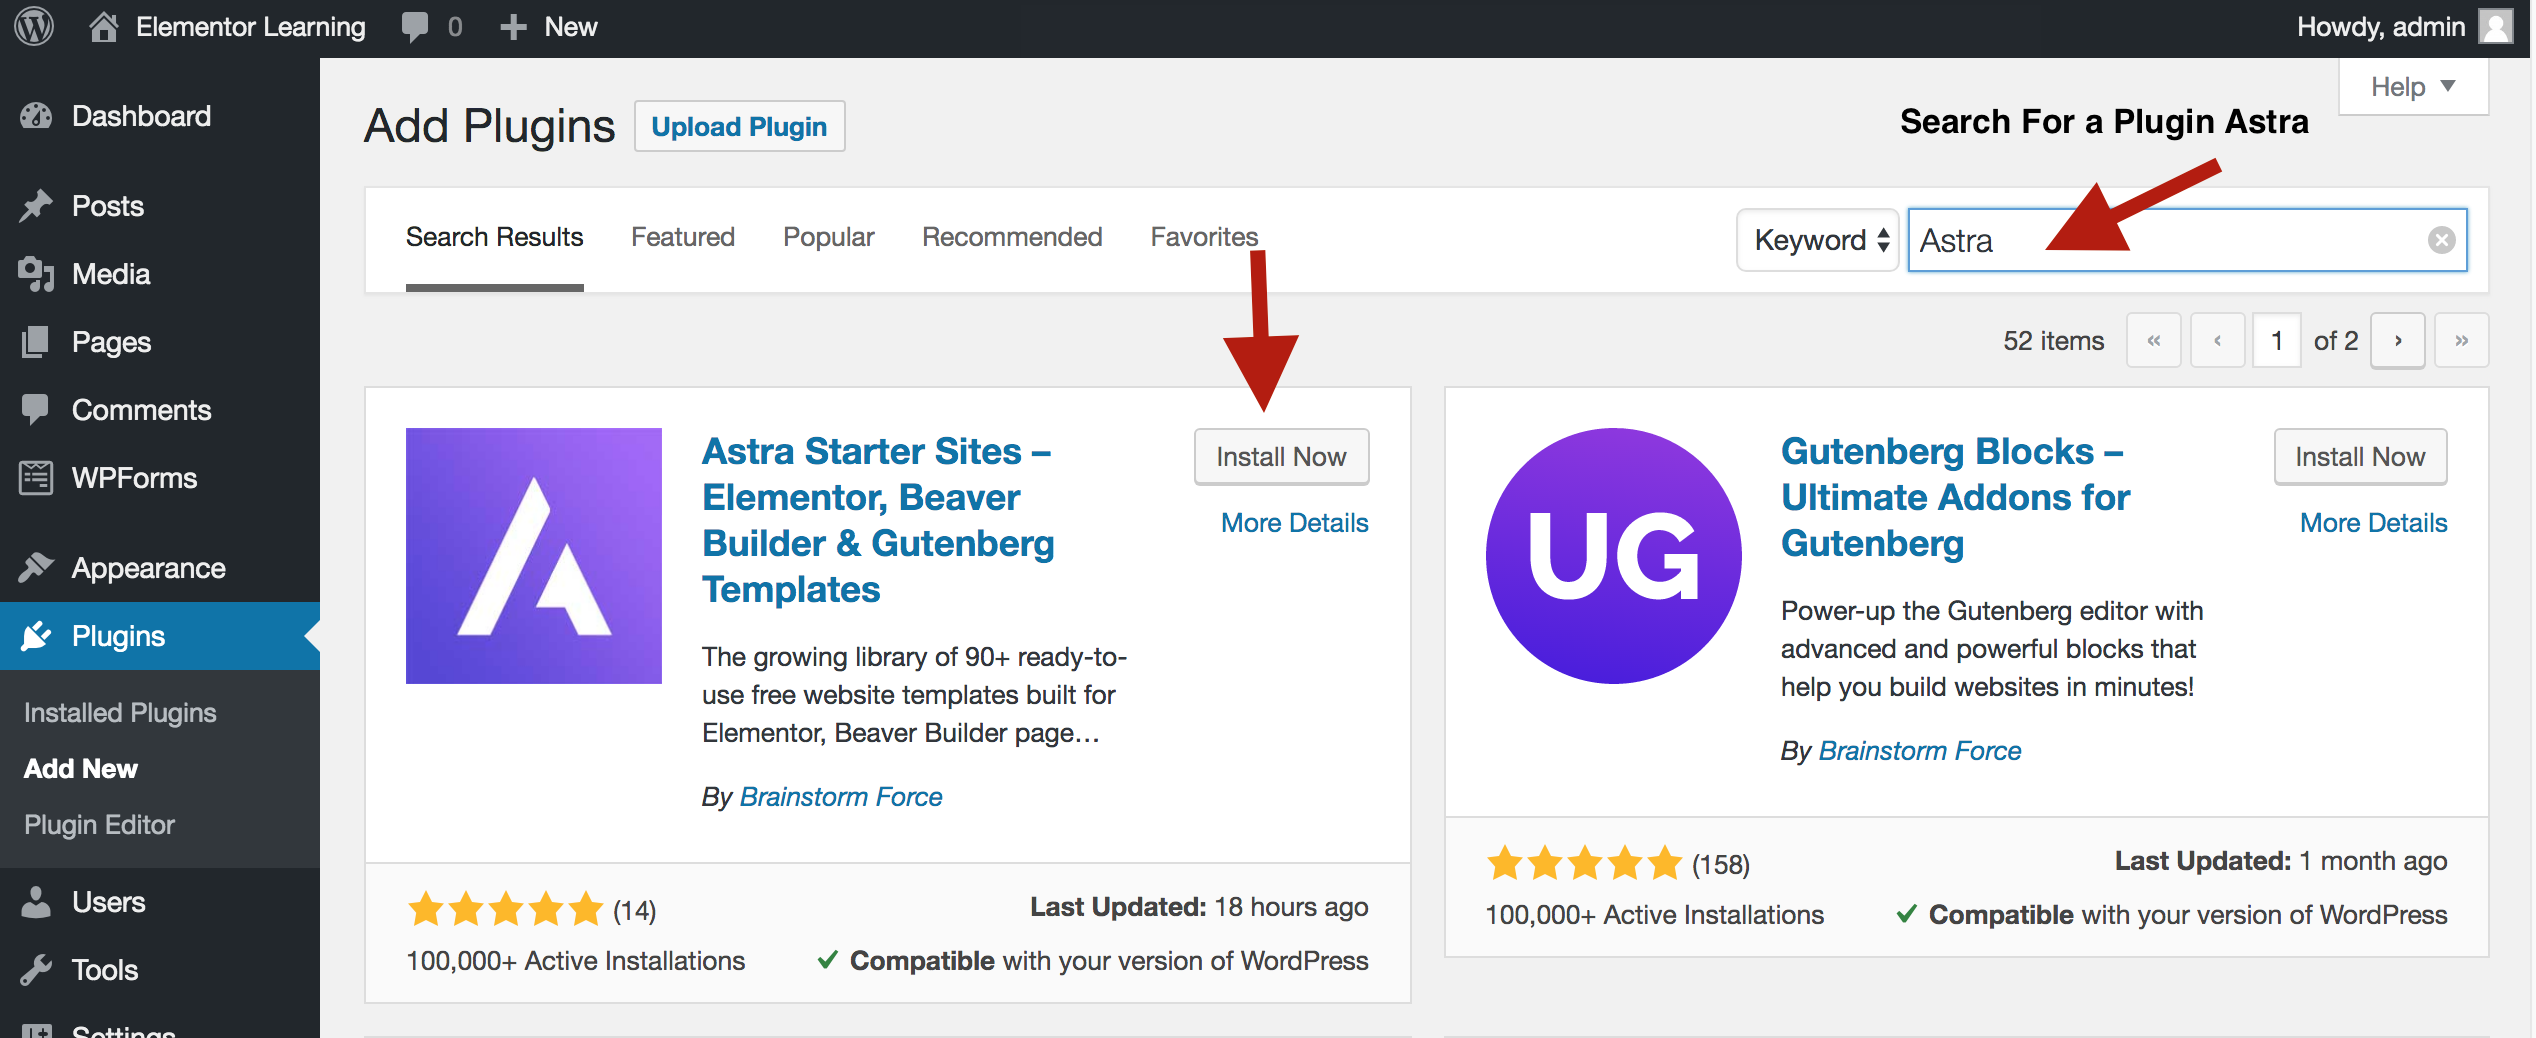Expand the Help dropdown panel
Screen dimensions: 2536x1038
point(2412,87)
